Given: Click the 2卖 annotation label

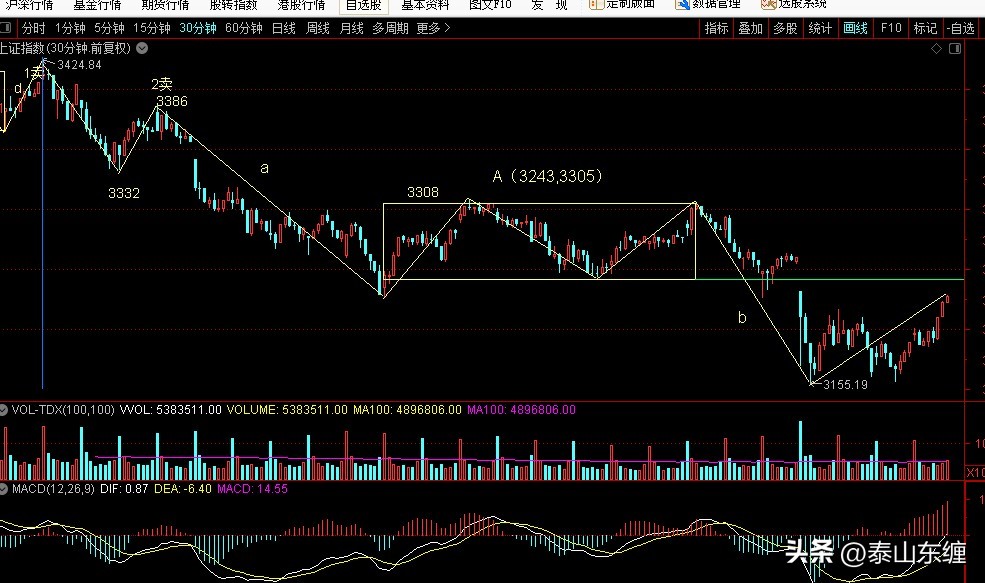Looking at the screenshot, I should tap(161, 84).
